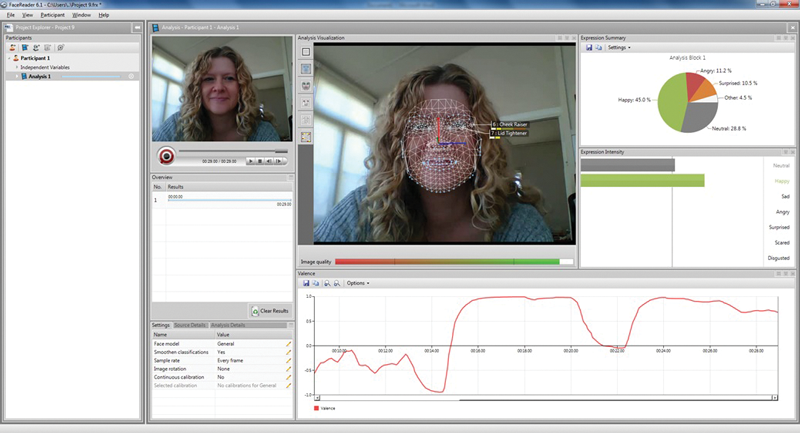
Task: Click the red record button under the video
Action: click(x=167, y=156)
